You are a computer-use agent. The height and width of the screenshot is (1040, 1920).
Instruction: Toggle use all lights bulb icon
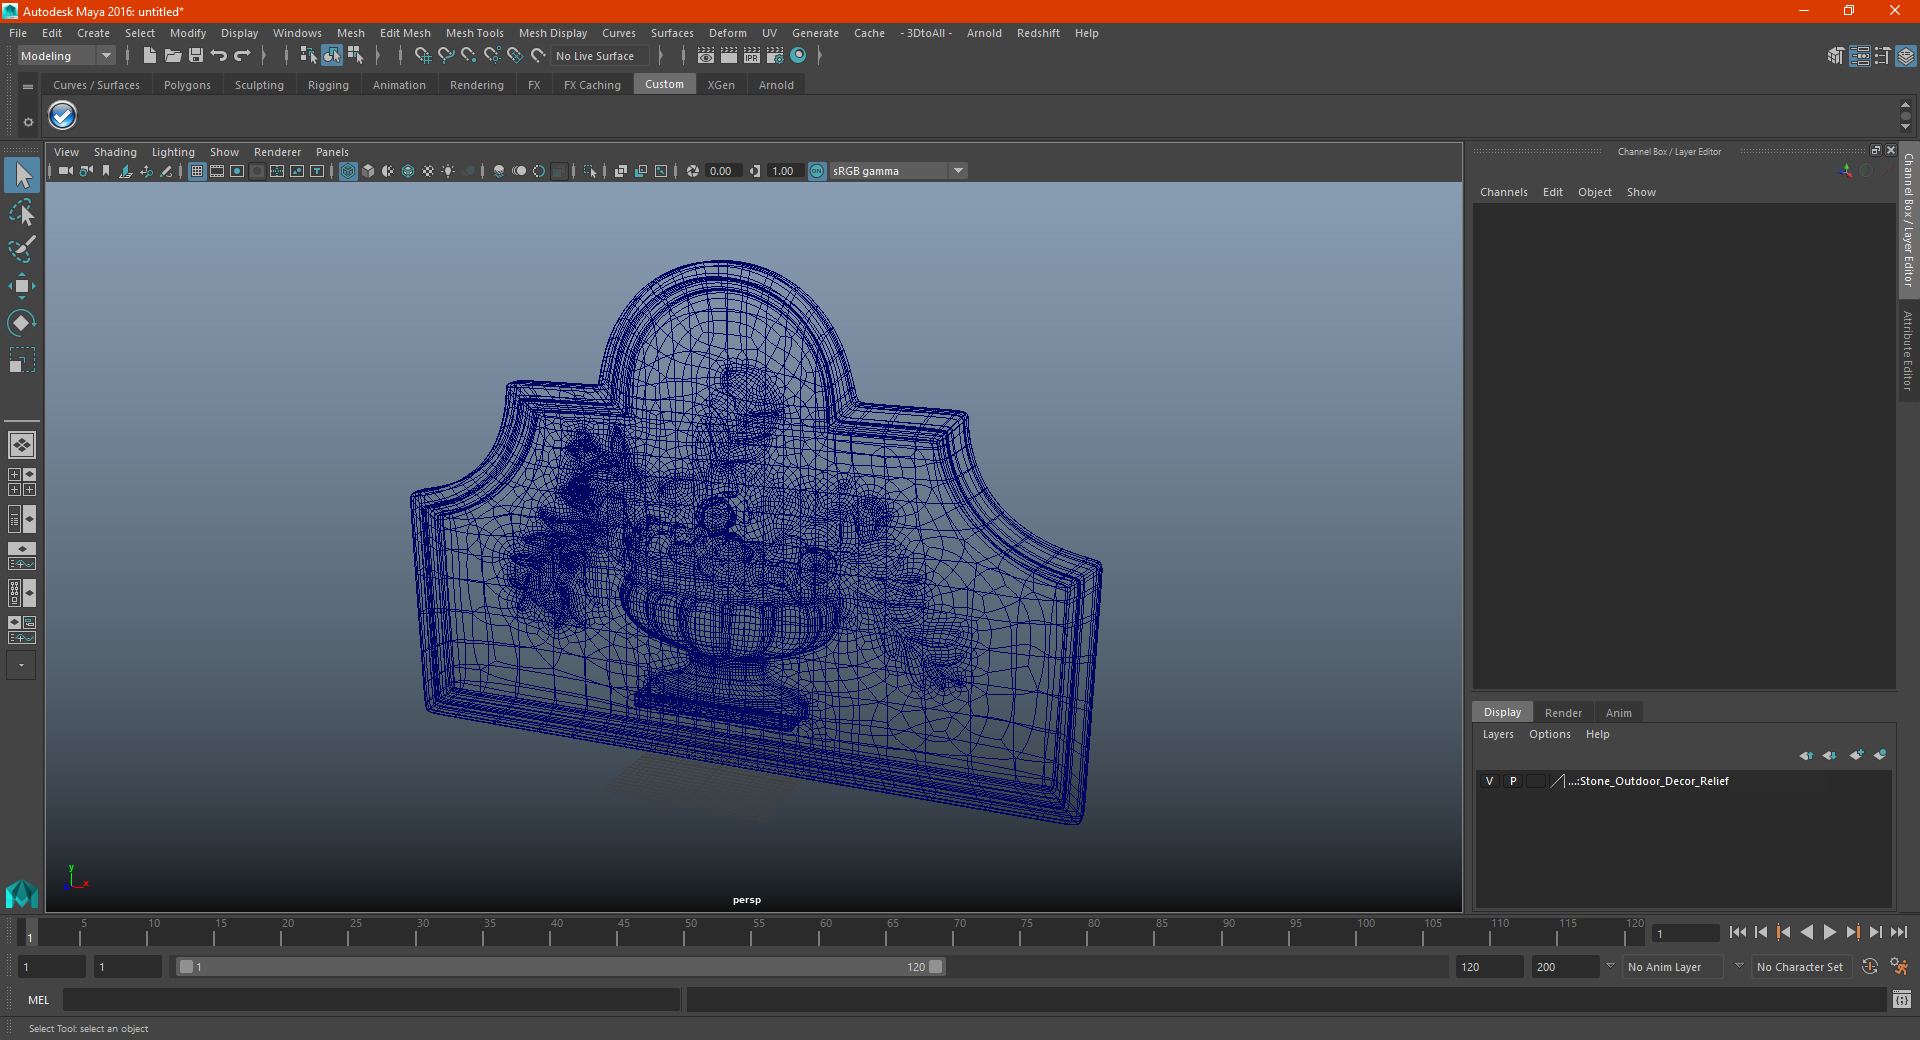[x=448, y=171]
